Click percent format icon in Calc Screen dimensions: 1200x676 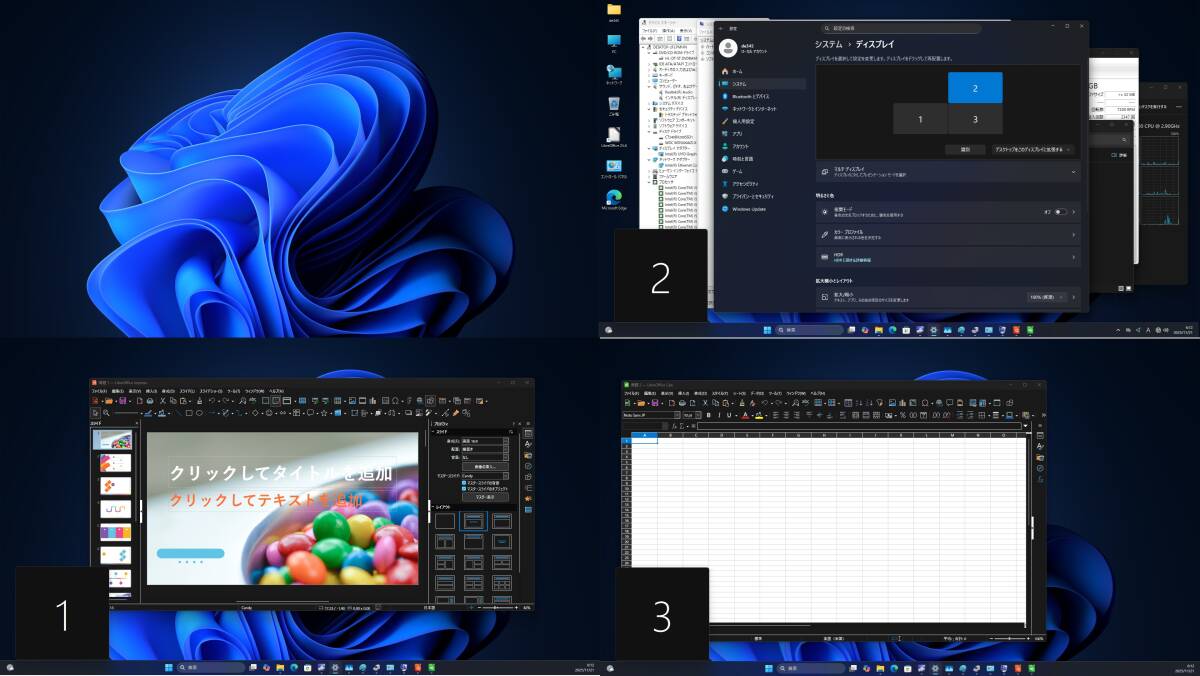tap(902, 415)
